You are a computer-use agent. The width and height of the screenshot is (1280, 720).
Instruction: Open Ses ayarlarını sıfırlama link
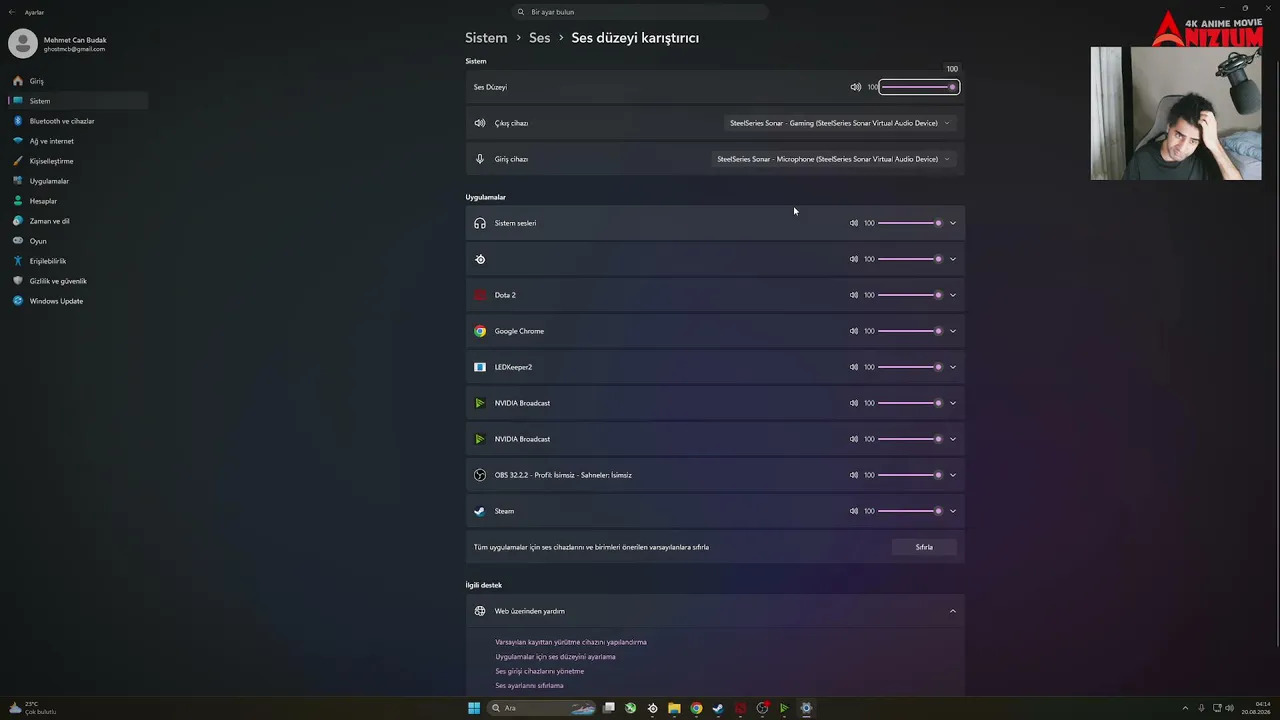click(x=529, y=686)
